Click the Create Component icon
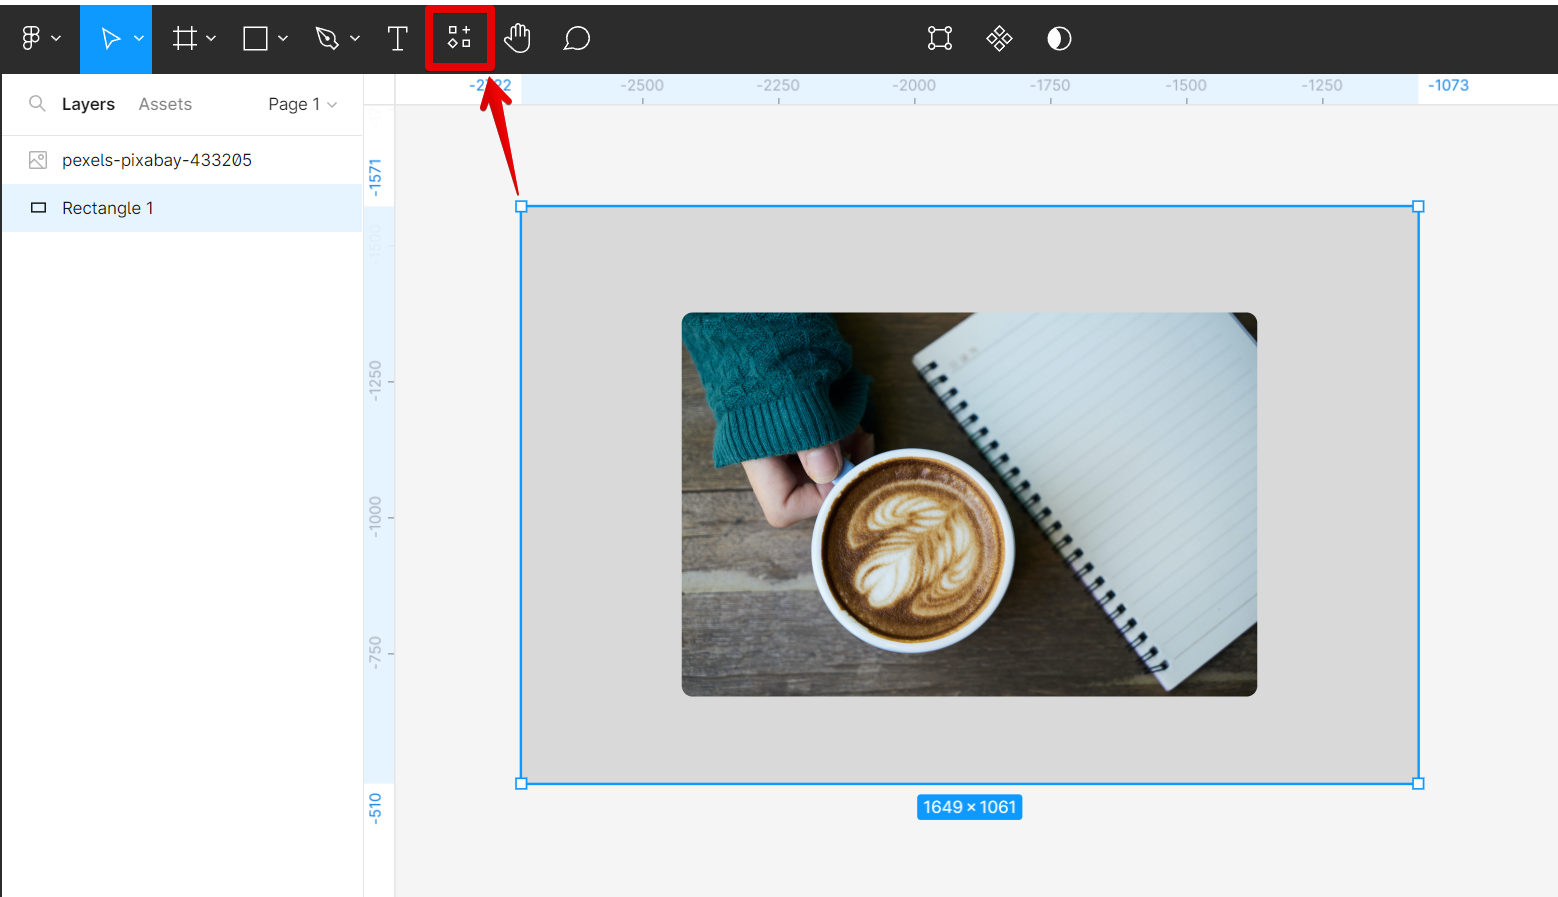The width and height of the screenshot is (1558, 897). click(999, 38)
